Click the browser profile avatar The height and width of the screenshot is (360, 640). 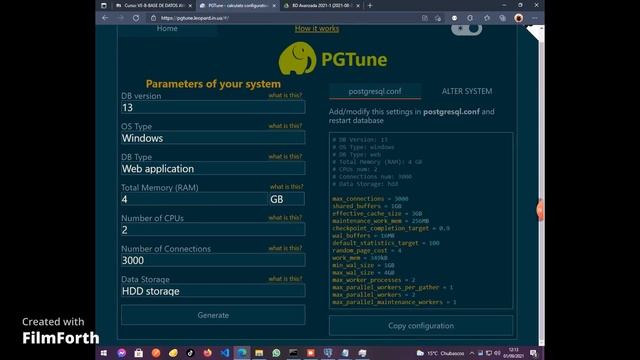tap(519, 18)
